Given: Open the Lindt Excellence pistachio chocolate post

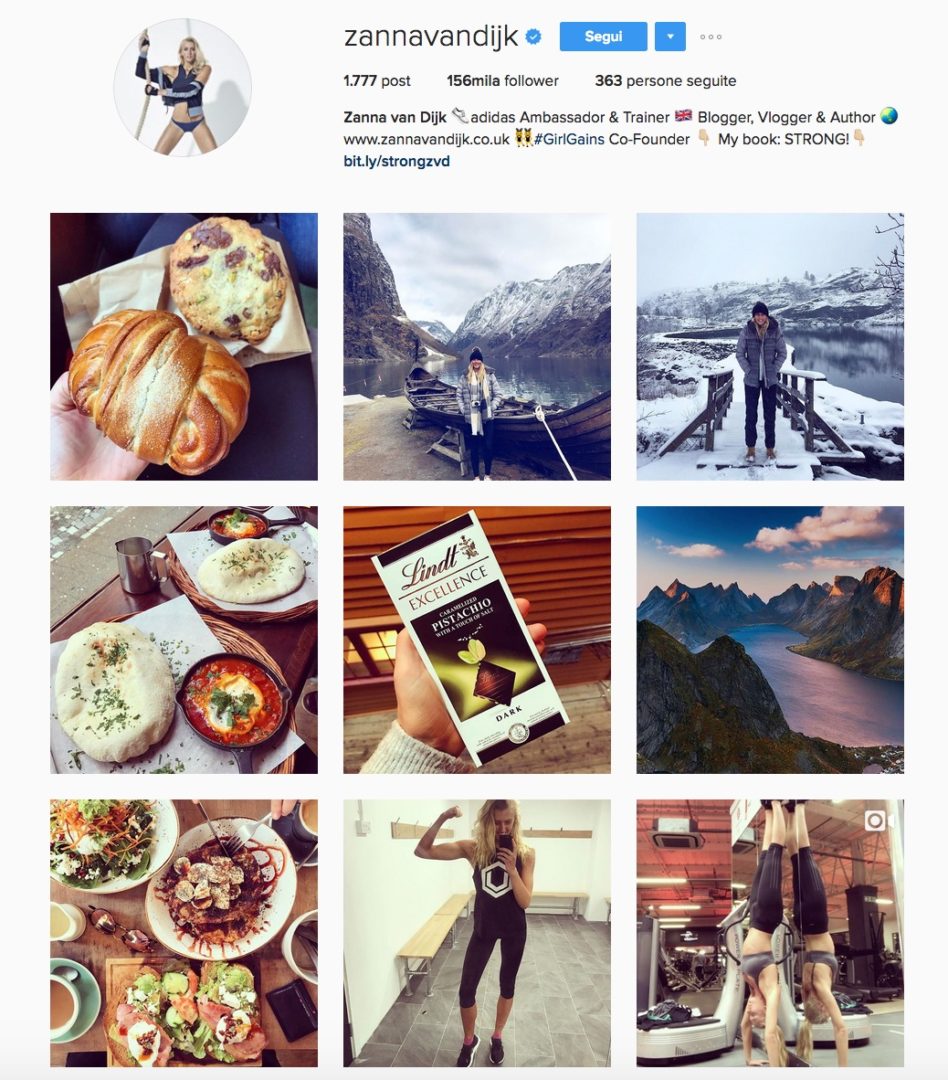Looking at the screenshot, I should click(x=477, y=640).
